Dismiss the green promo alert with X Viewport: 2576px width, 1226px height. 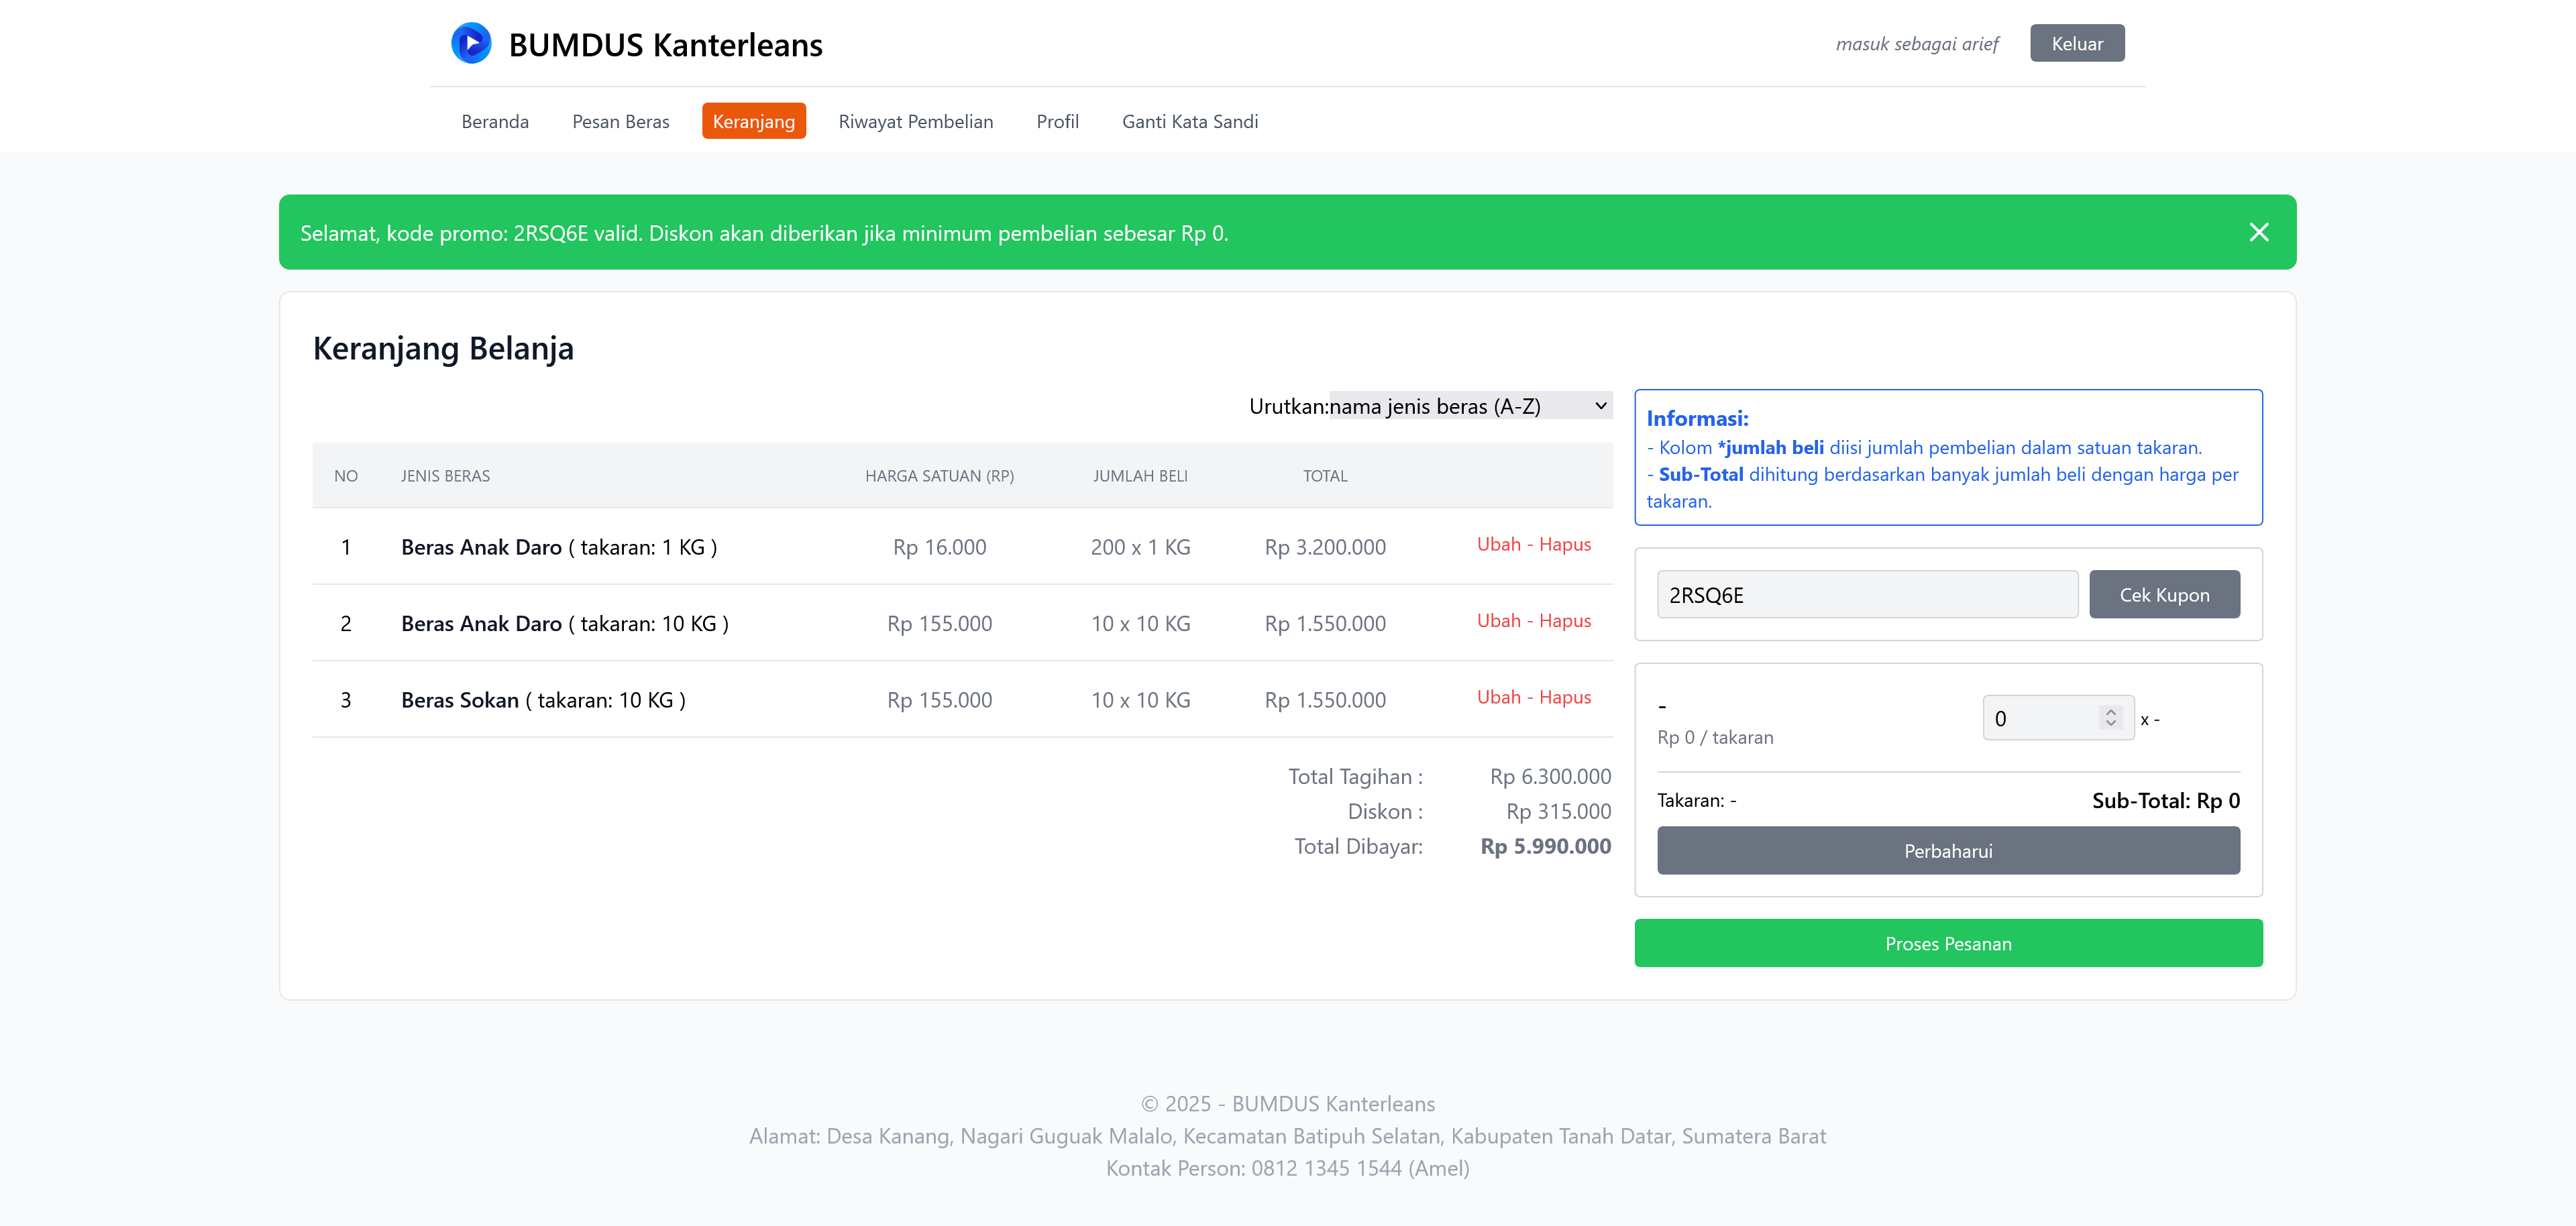[2258, 232]
